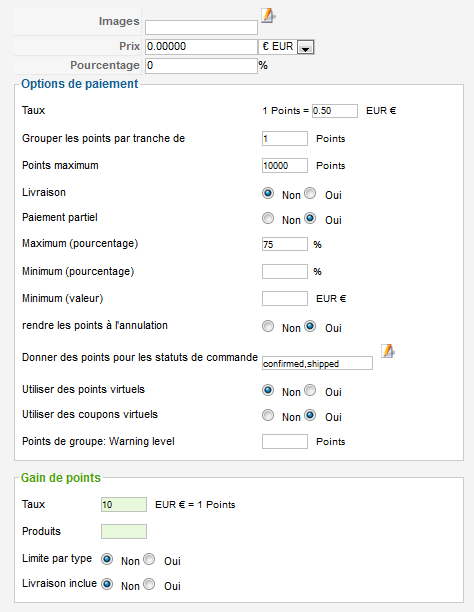The width and height of the screenshot is (474, 612).
Task: Select Oui for Limite par type
Action: point(149,559)
